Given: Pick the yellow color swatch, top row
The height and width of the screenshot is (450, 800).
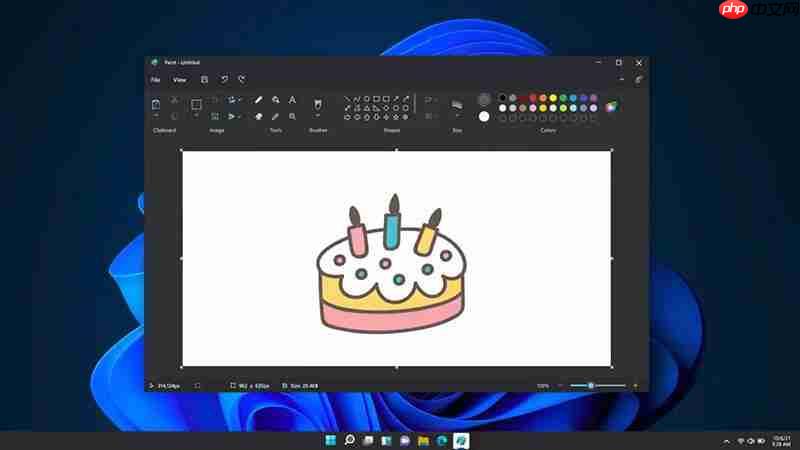Looking at the screenshot, I should (x=553, y=98).
